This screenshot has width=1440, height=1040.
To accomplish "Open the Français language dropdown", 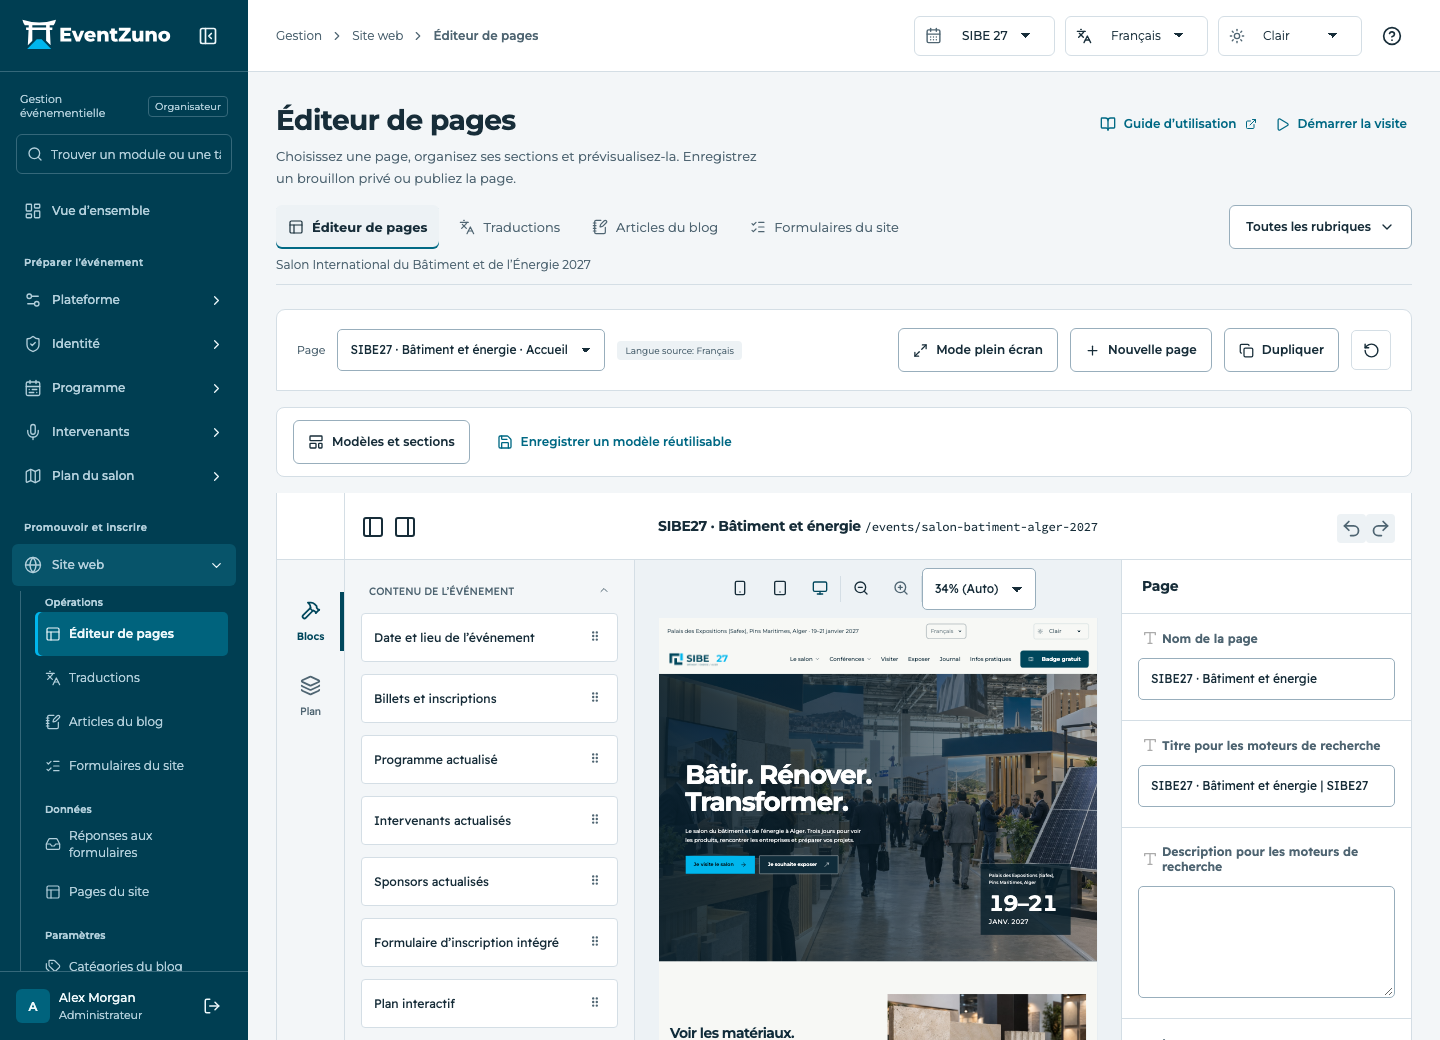I will [1136, 36].
